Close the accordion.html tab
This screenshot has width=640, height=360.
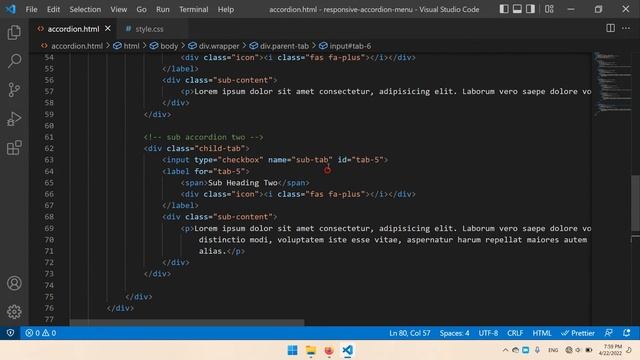[x=108, y=29]
